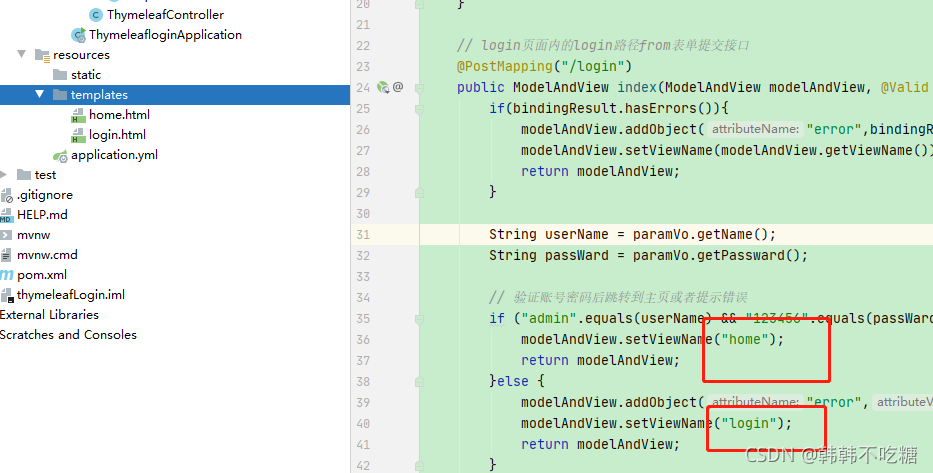Click the home.html file icon

(78, 115)
